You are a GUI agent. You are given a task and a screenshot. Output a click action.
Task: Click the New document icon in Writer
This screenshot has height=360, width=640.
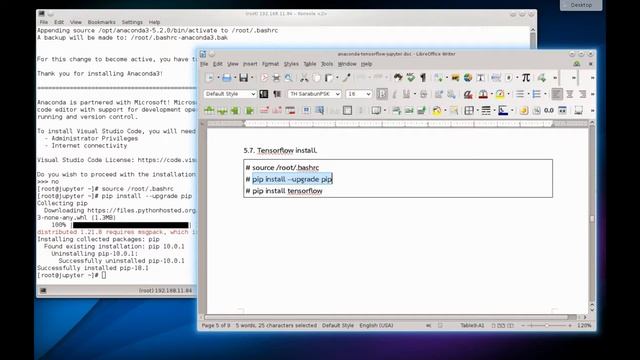[209, 78]
